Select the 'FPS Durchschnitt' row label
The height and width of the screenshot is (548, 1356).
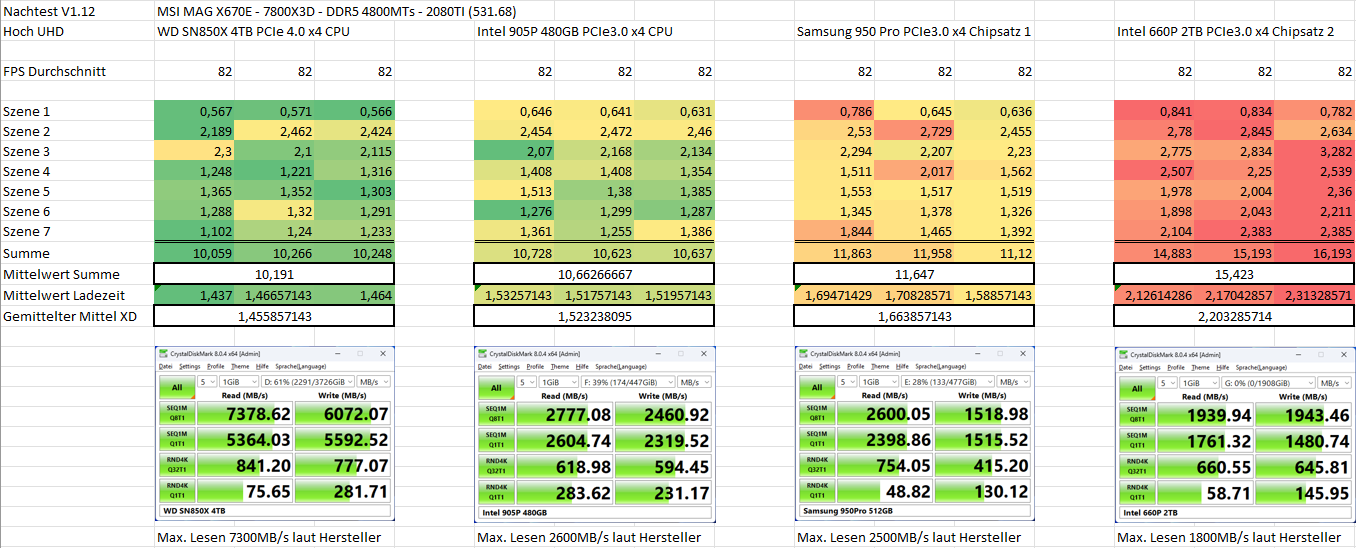pos(77,71)
